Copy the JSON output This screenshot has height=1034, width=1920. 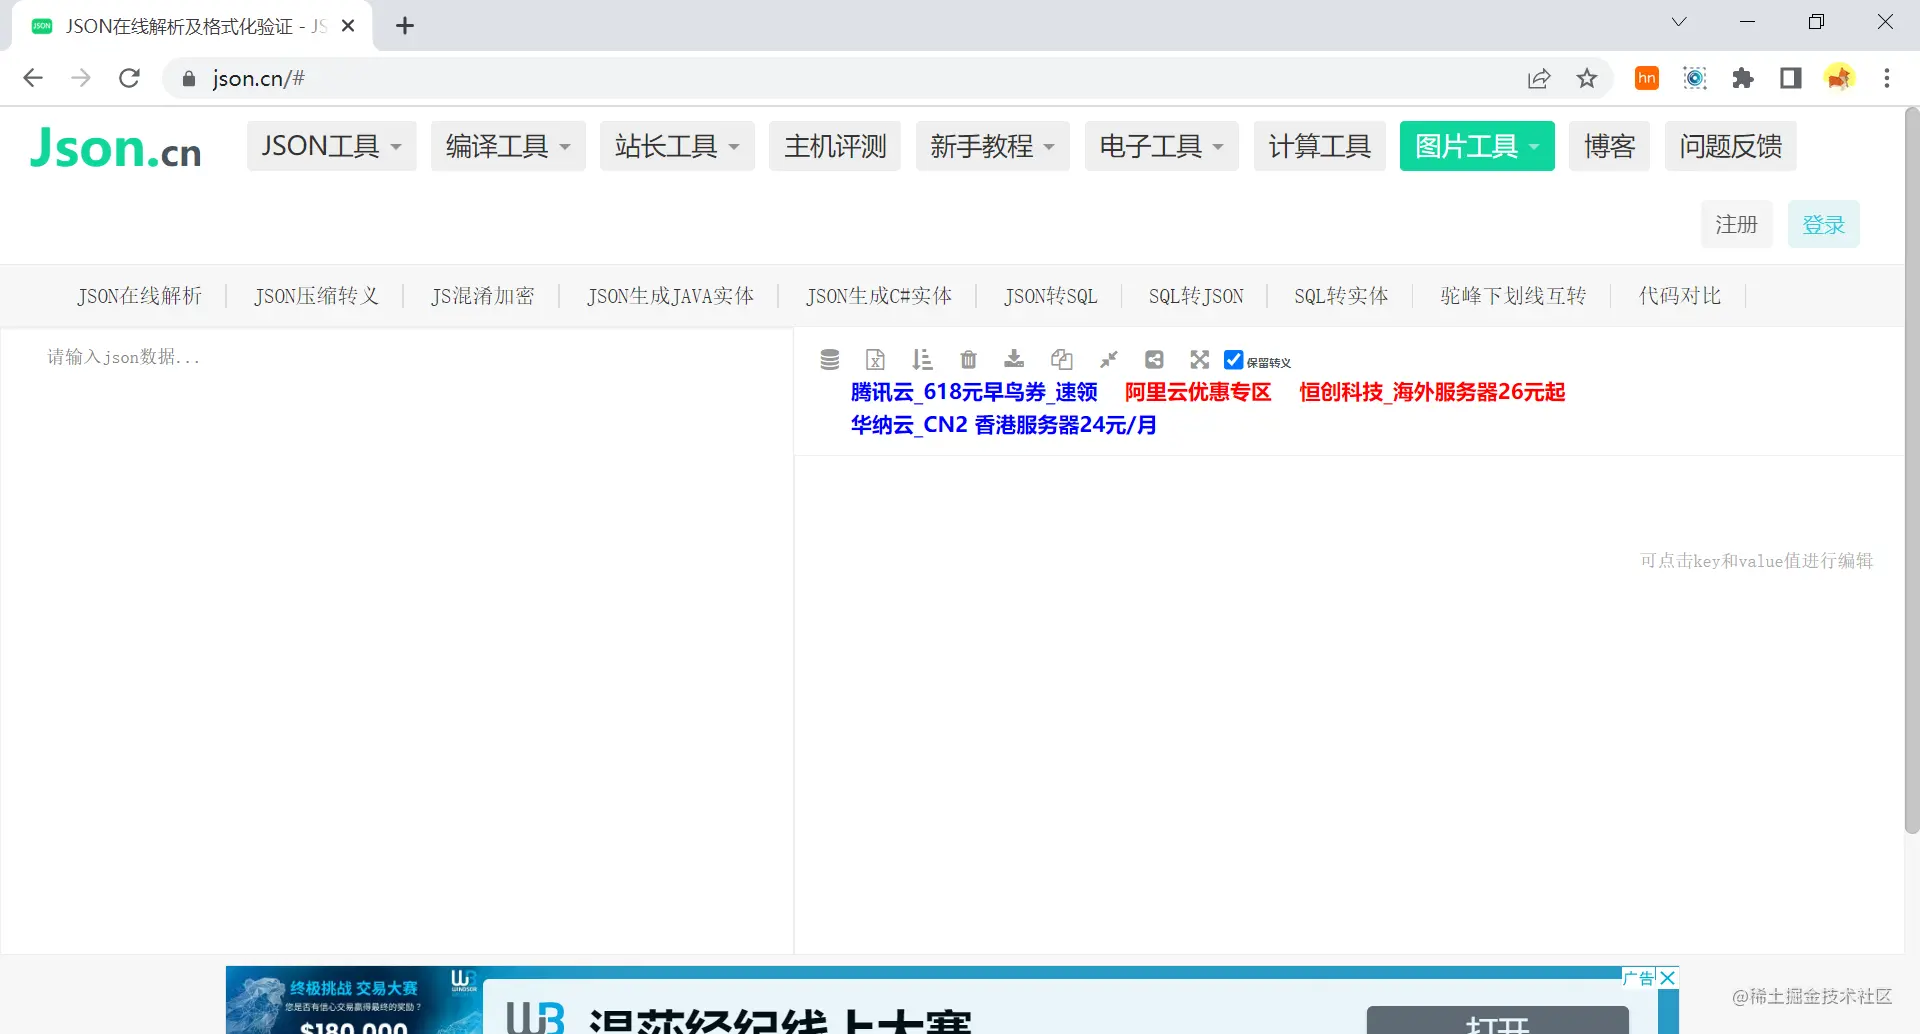(1061, 359)
